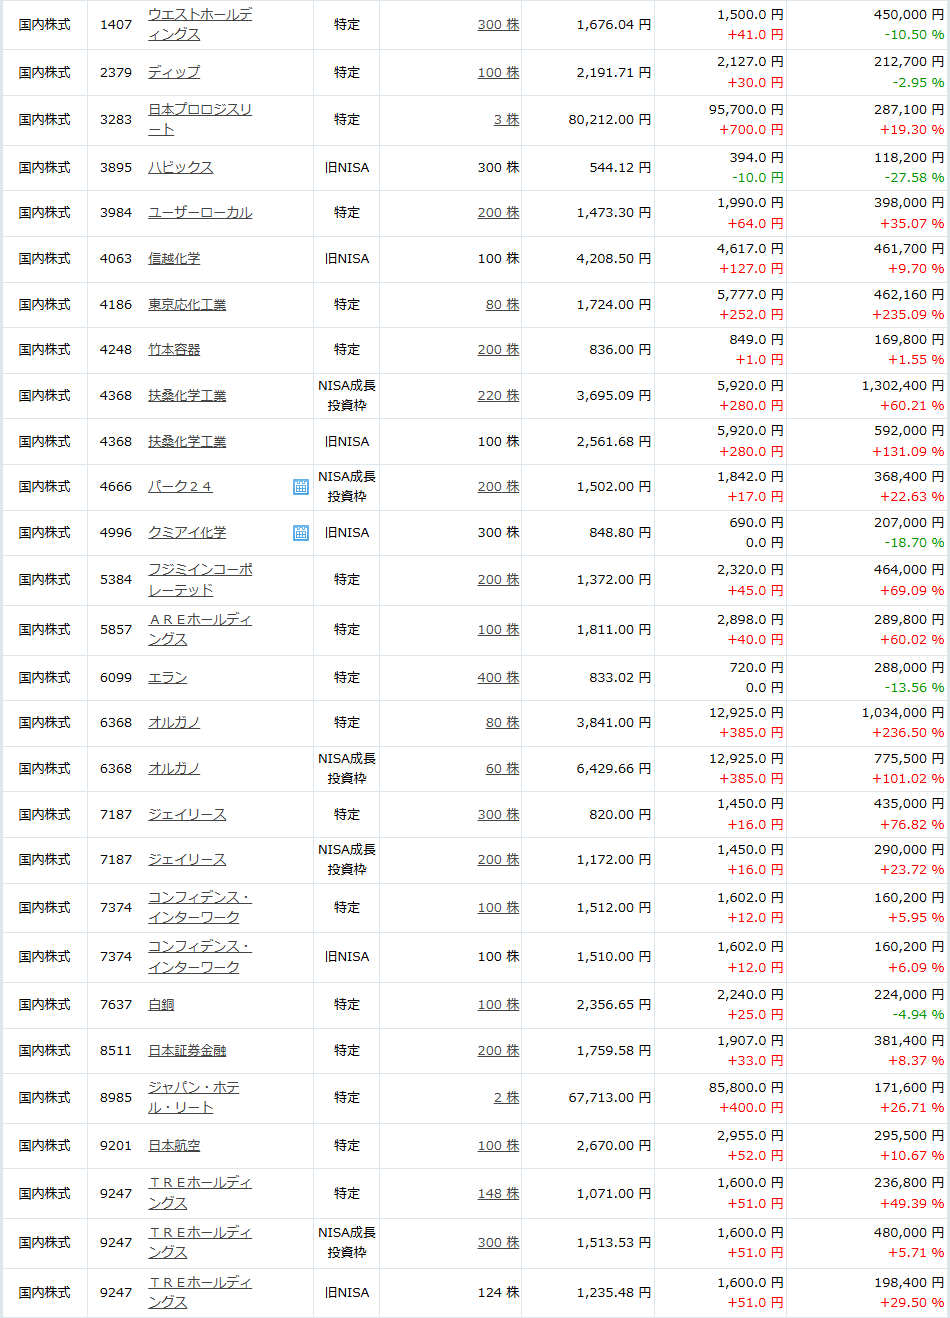Click the 200 株 quantity for パーク２４
This screenshot has height=1318, width=950.
[498, 486]
